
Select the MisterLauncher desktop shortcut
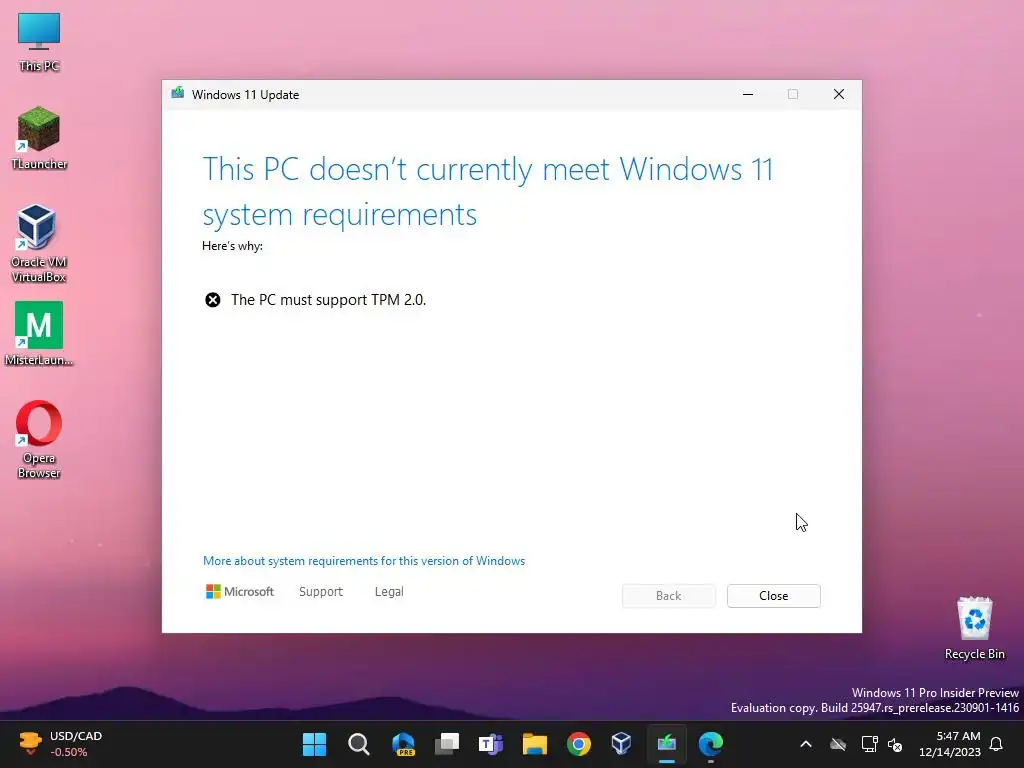coord(39,334)
